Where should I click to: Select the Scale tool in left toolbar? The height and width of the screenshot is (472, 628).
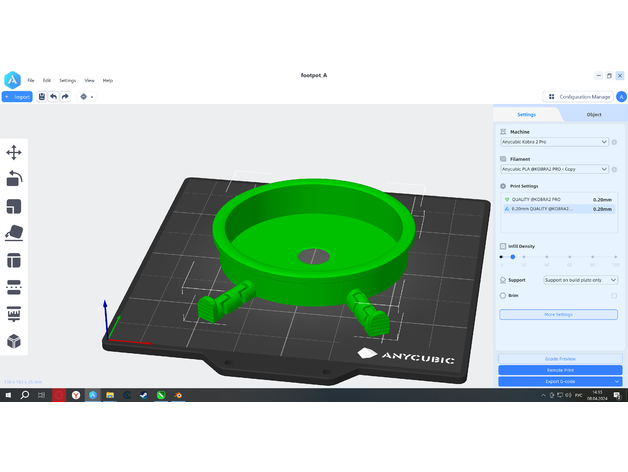14,206
